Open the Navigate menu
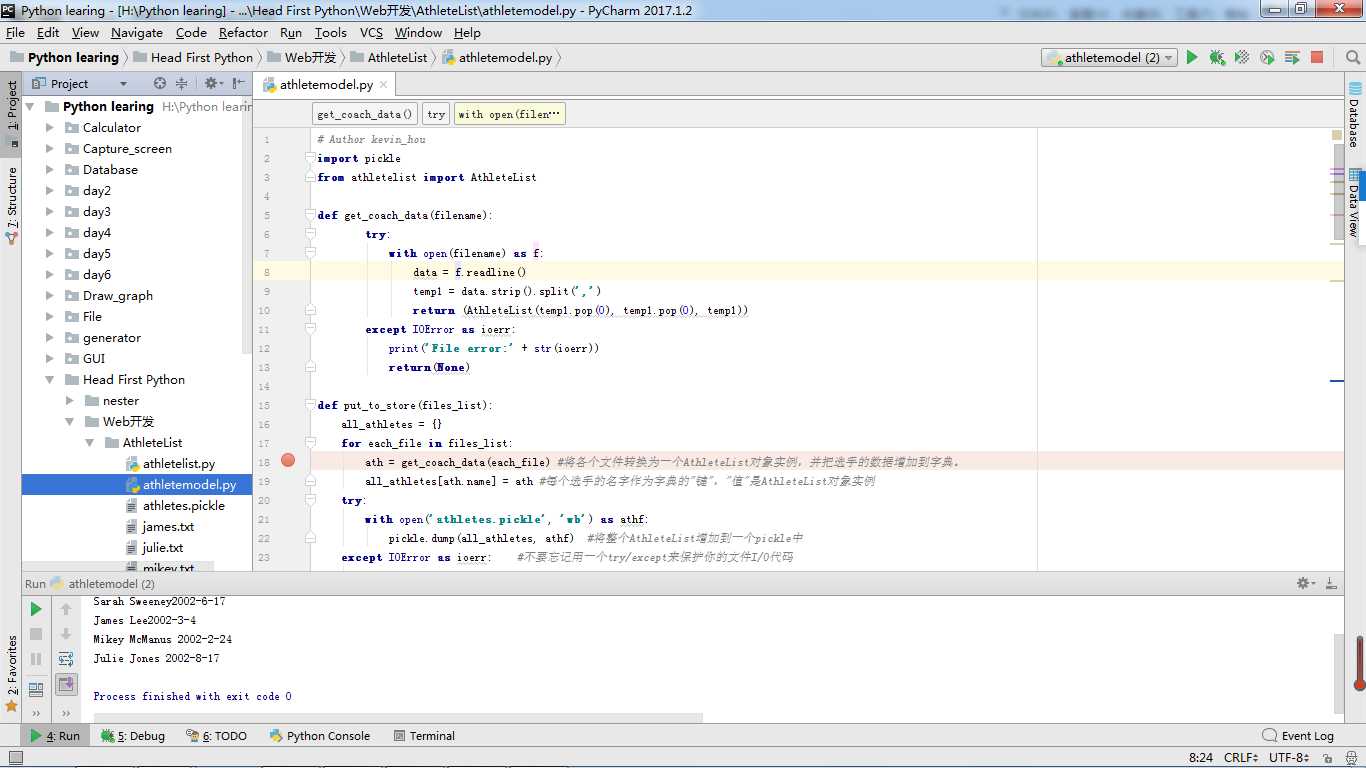 click(x=136, y=33)
